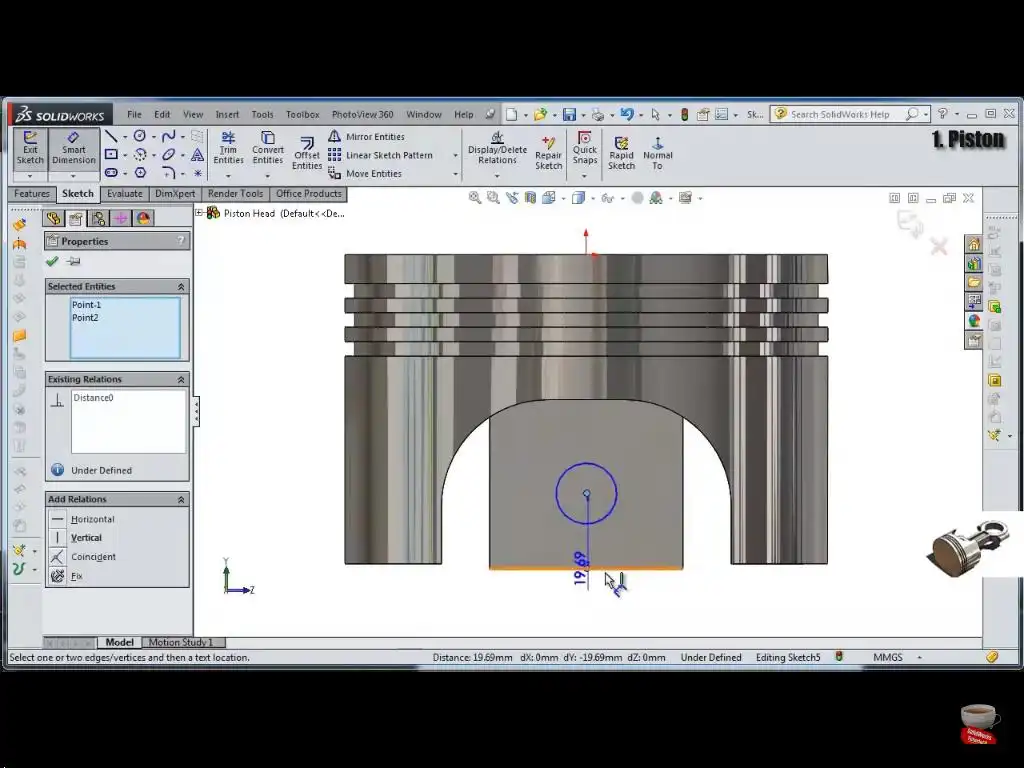
Task: Select the Straight Slot tool
Action: (112, 173)
